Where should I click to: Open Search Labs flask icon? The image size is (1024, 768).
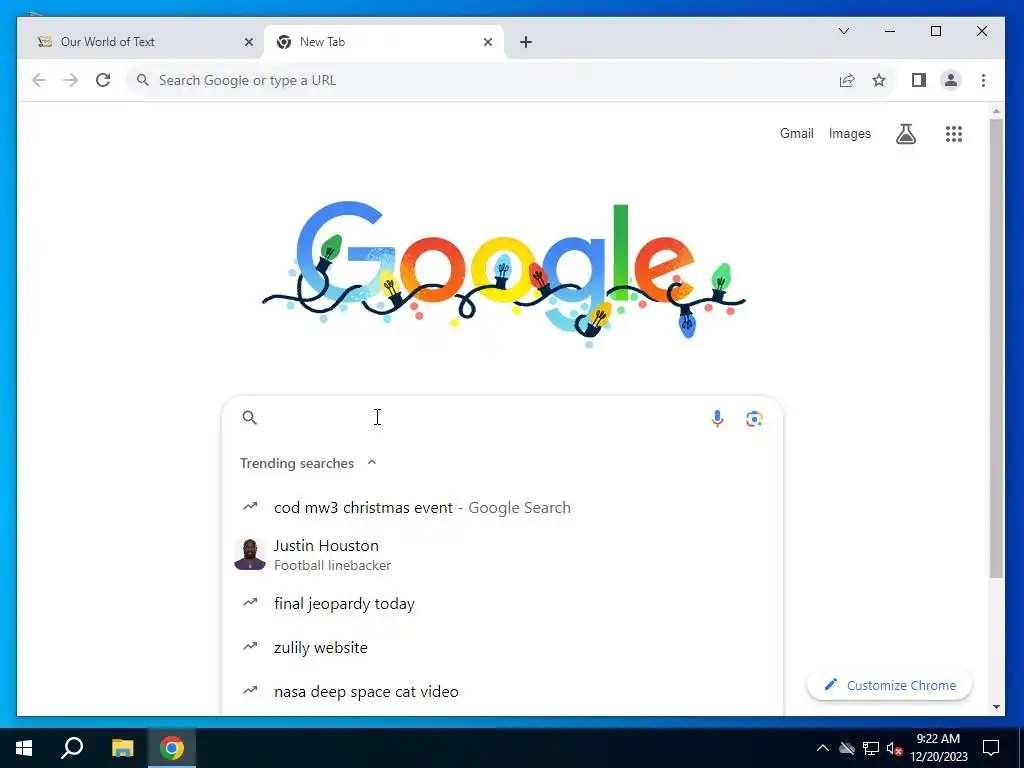click(906, 134)
